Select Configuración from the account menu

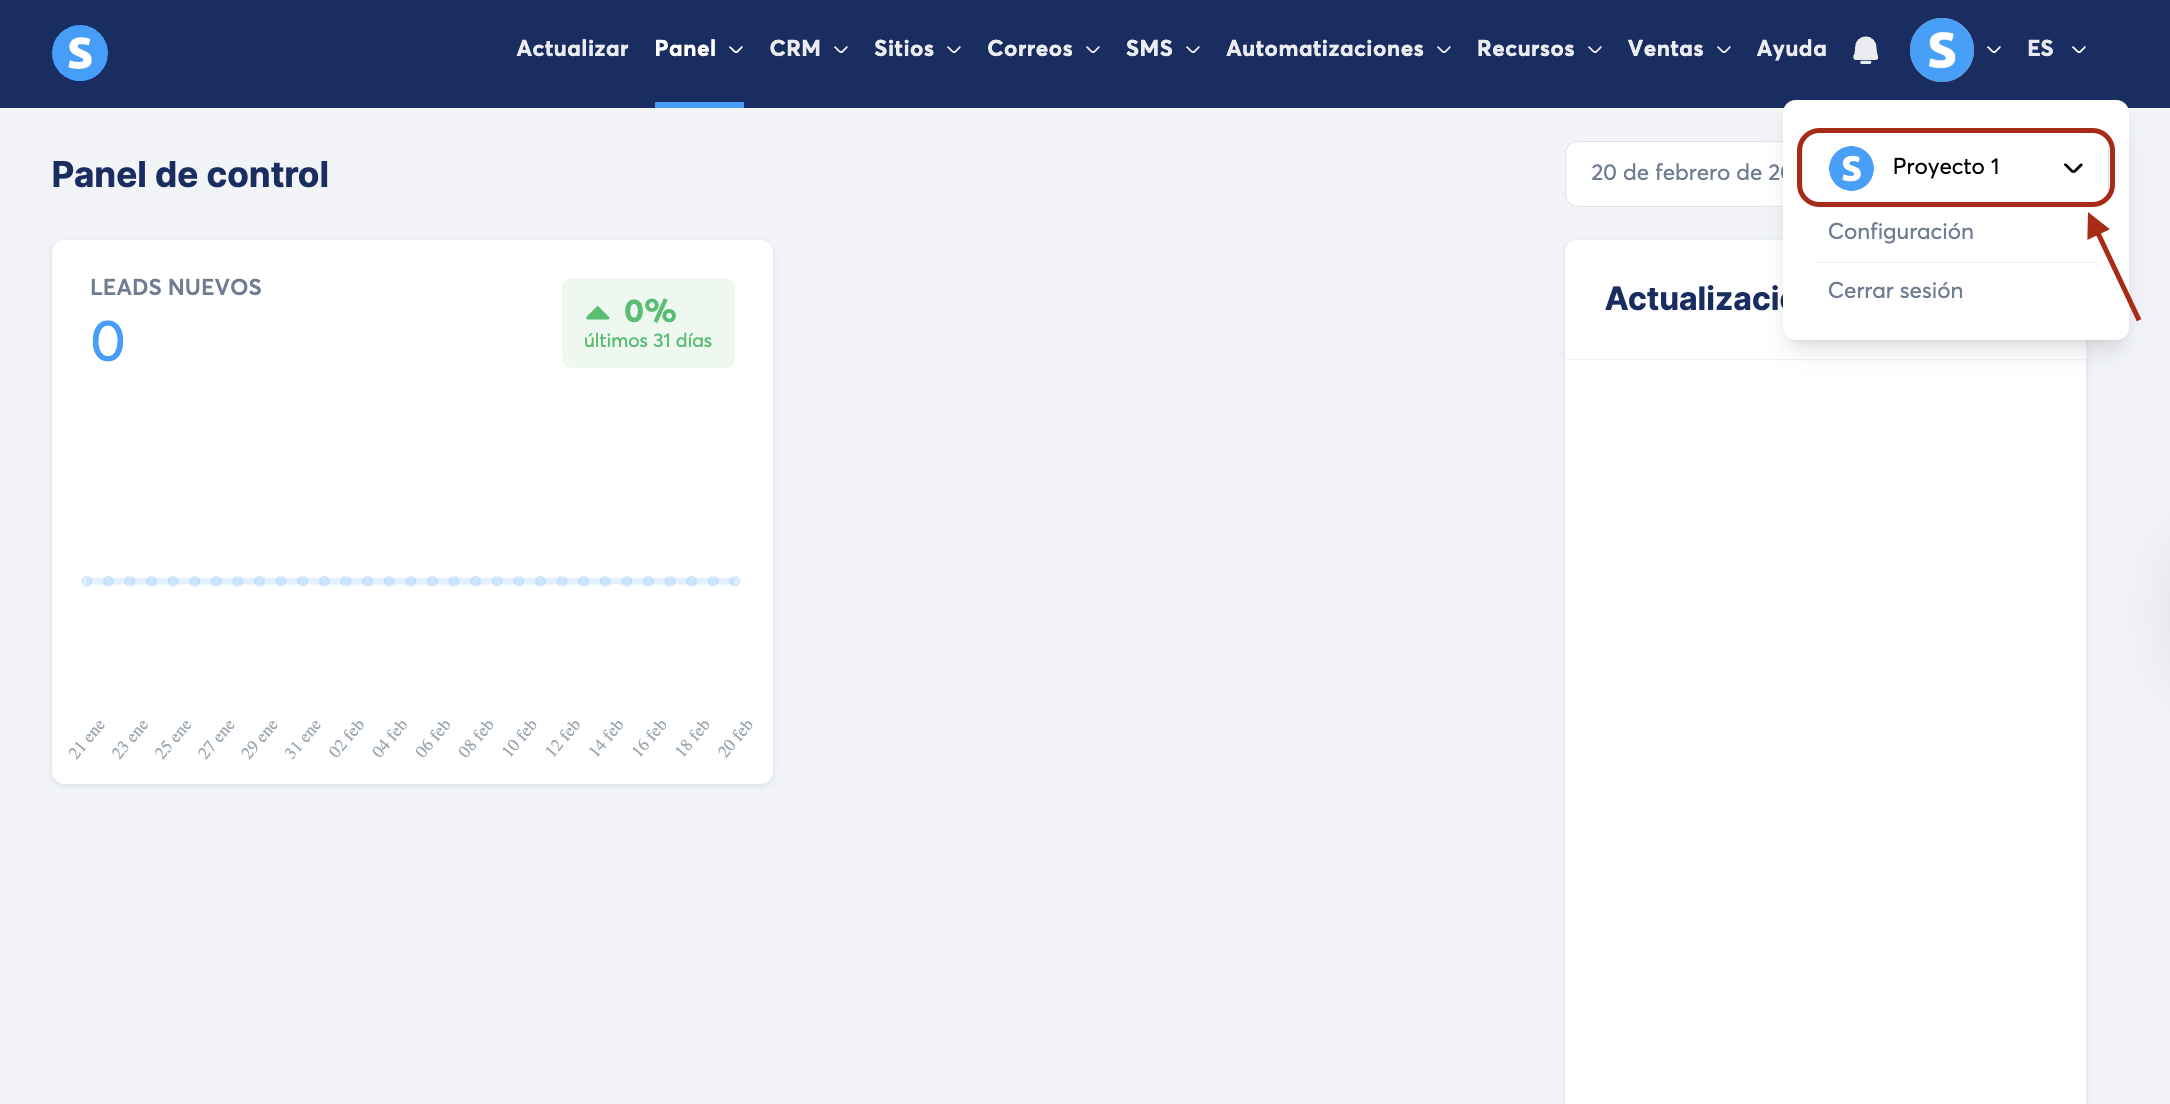click(x=1900, y=232)
